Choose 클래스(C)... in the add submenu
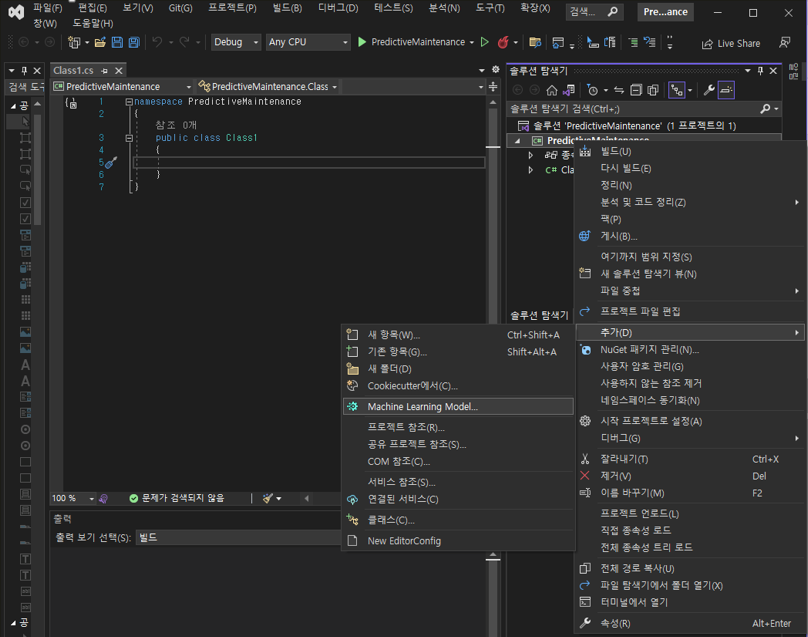 click(x=458, y=521)
